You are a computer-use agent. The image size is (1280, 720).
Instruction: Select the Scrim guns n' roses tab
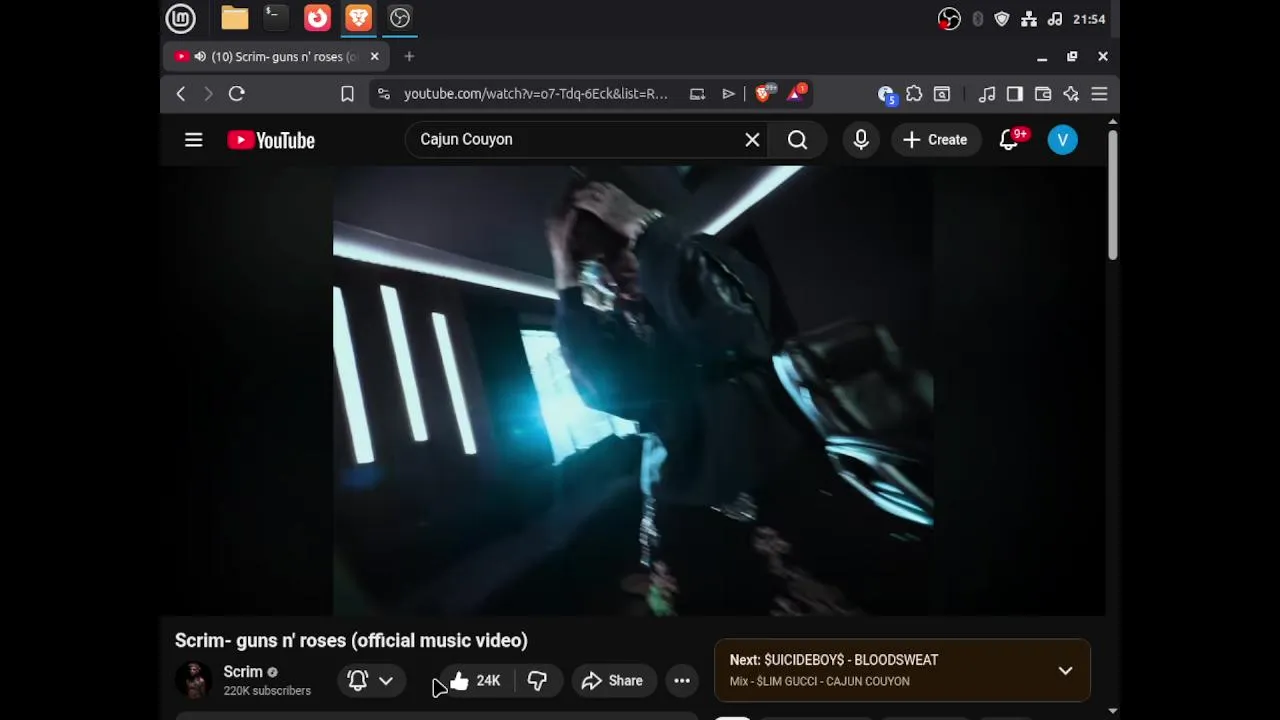[x=276, y=57]
